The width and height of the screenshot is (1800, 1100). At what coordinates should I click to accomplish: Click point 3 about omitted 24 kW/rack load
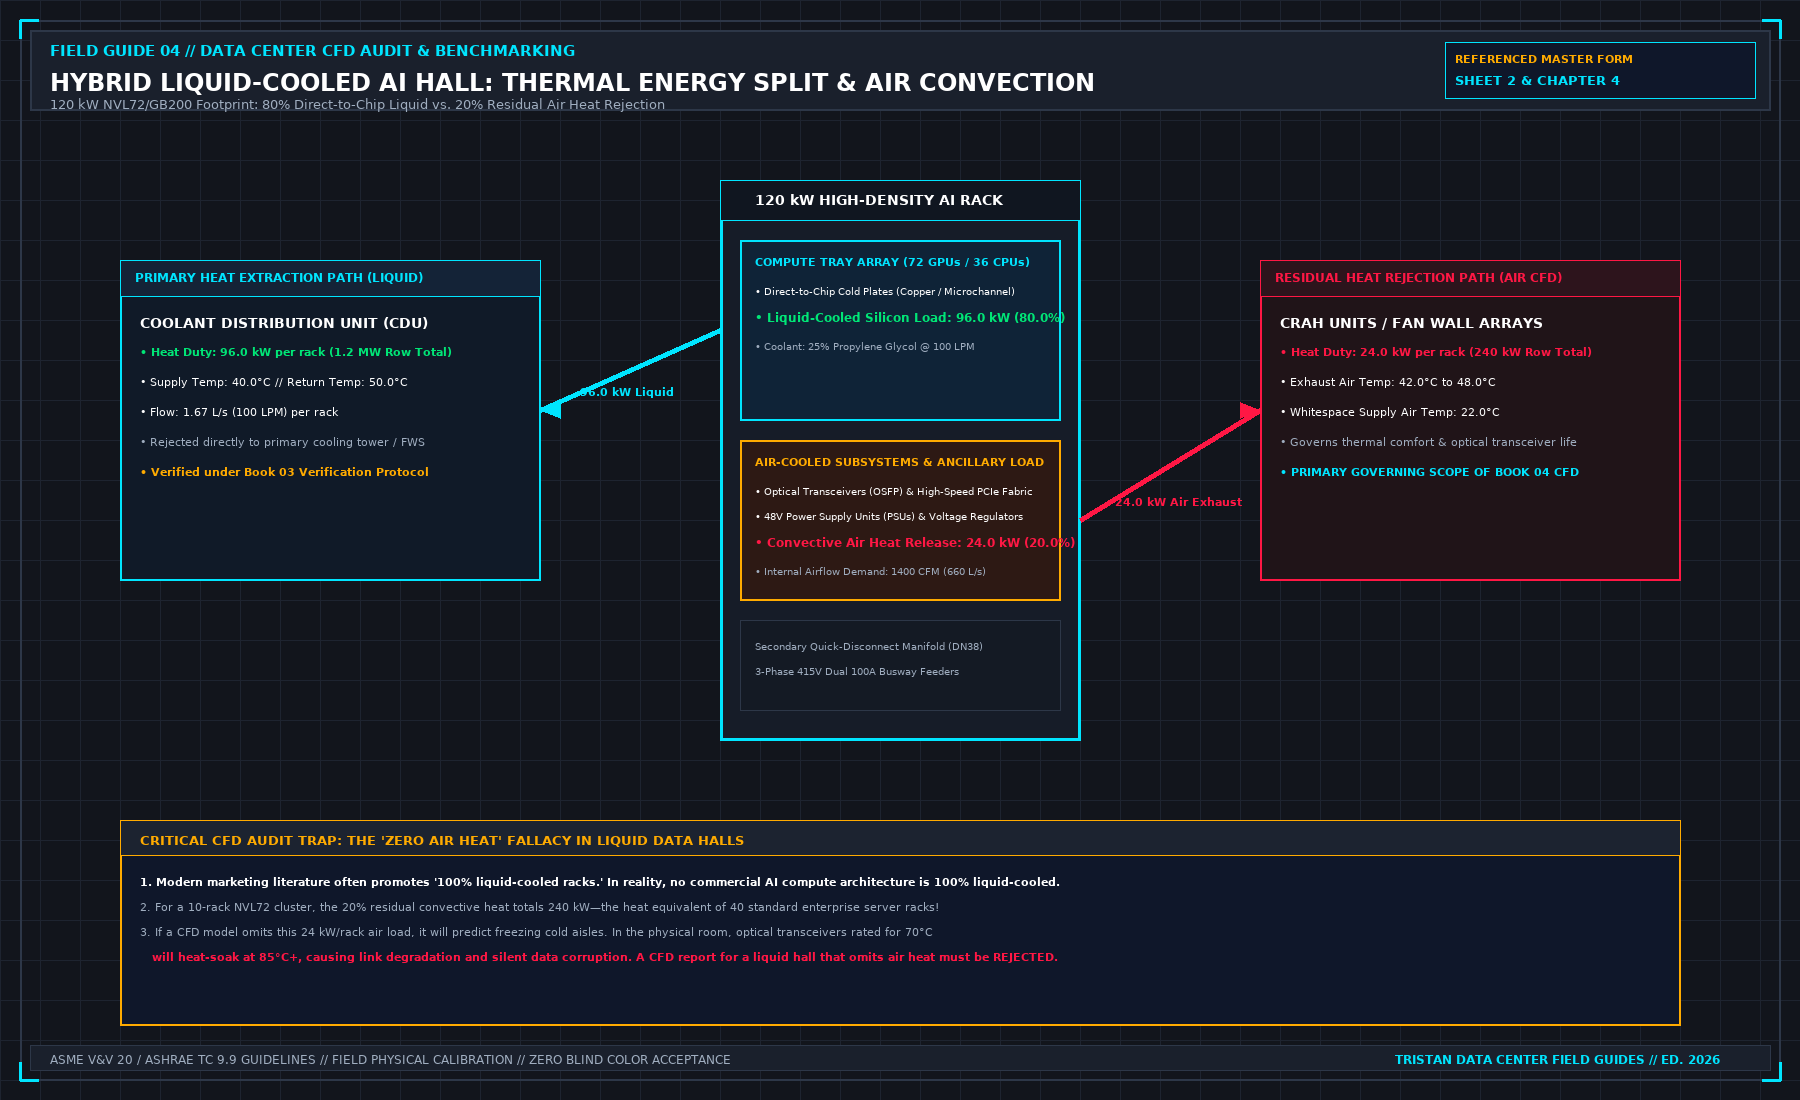pyautogui.click(x=536, y=932)
